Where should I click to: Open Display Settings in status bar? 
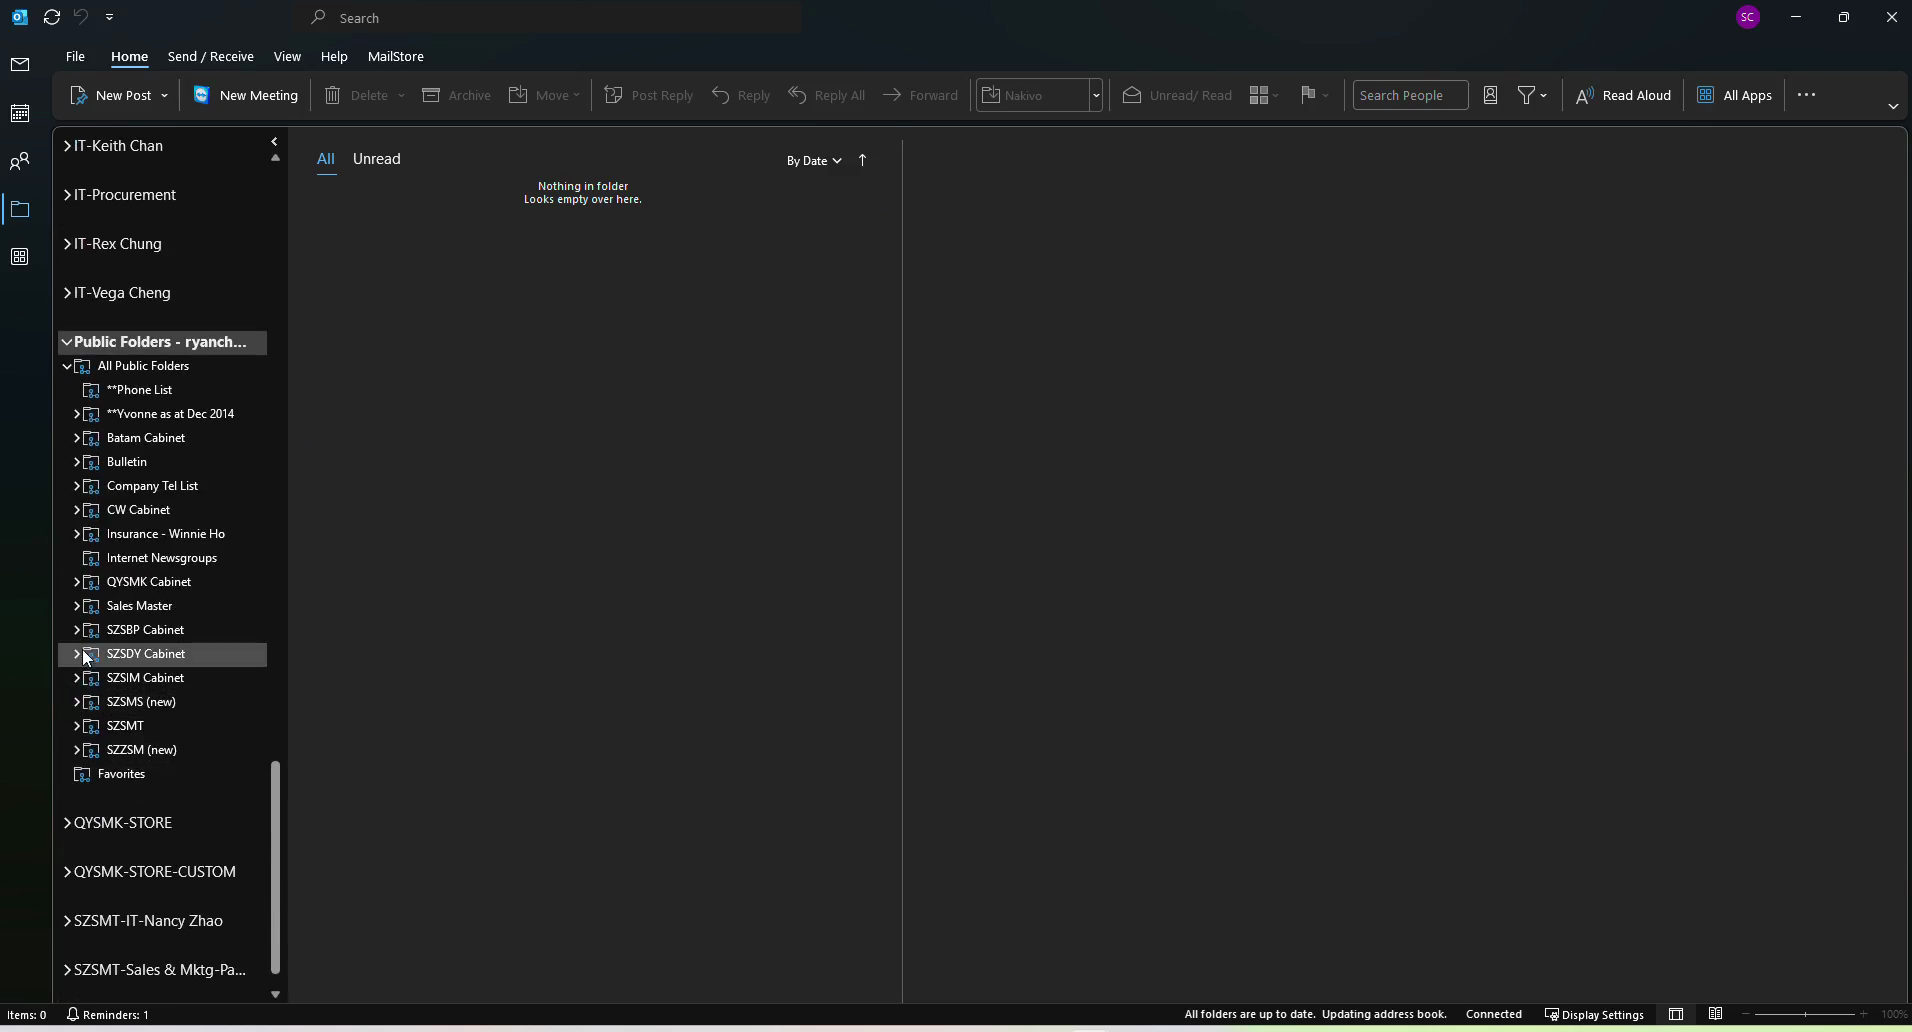1594,1015
